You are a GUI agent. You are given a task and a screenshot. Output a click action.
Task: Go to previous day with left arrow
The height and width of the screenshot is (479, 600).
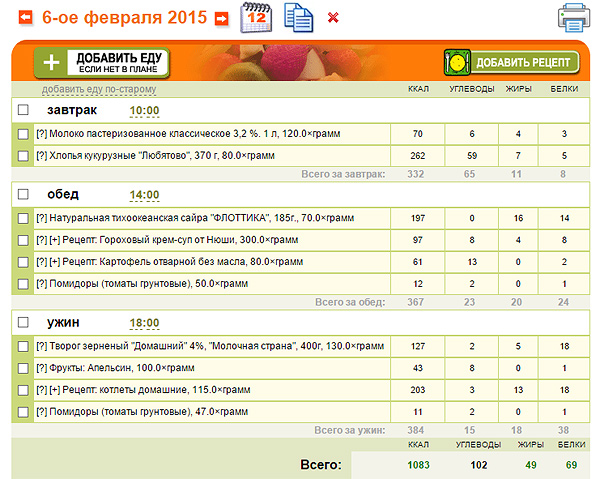click(x=26, y=18)
